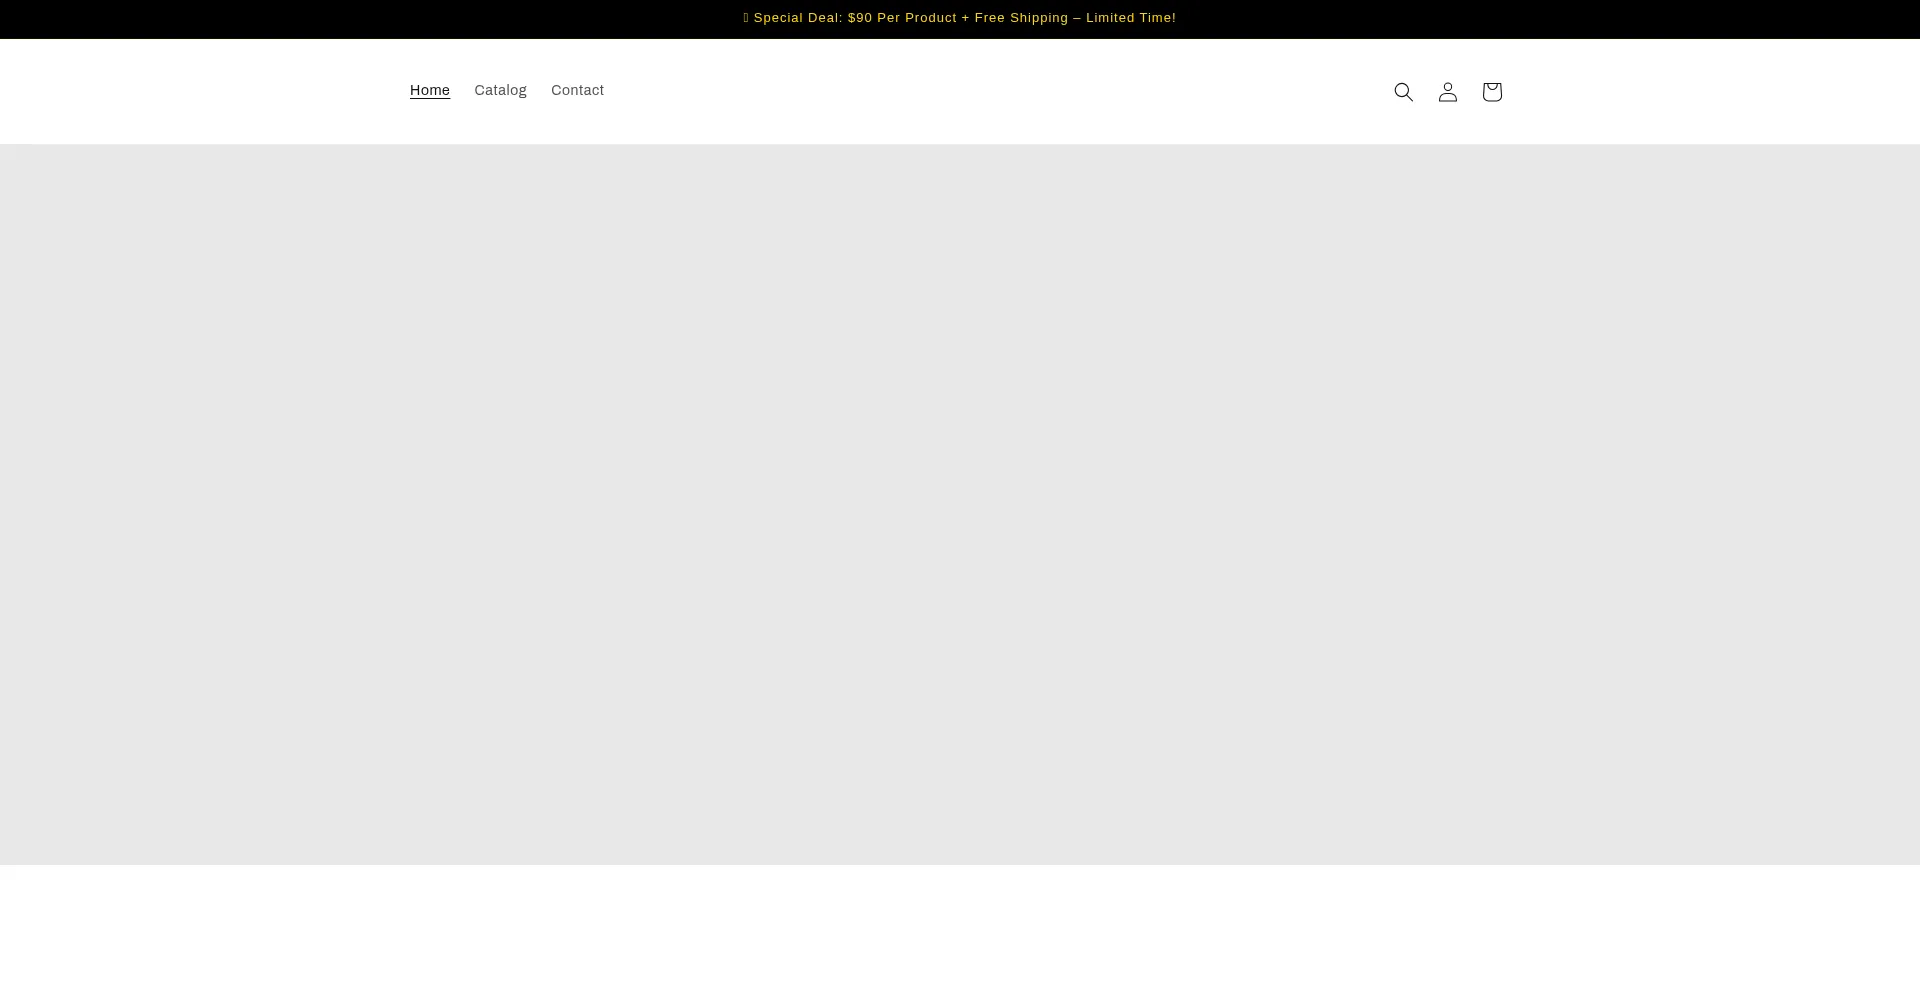The width and height of the screenshot is (1920, 993).
Task: Browse products via the Catalog link
Action: pyautogui.click(x=500, y=91)
